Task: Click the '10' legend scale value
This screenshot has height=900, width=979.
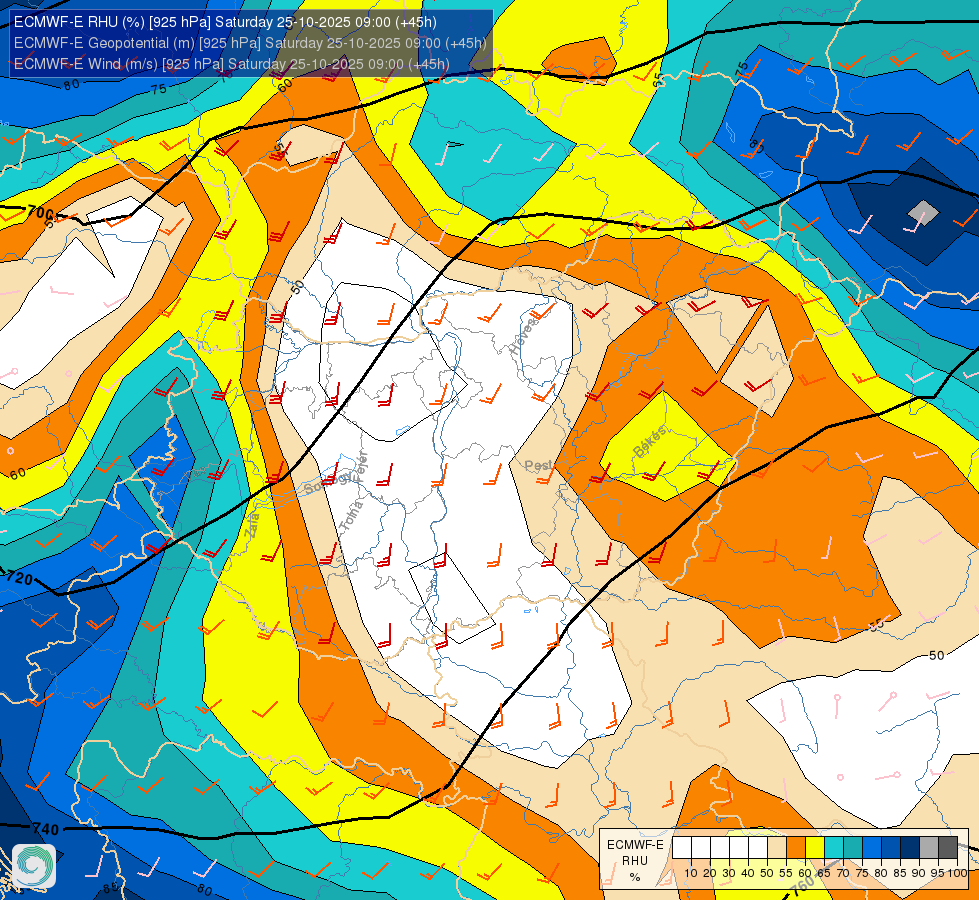Action: 691,873
